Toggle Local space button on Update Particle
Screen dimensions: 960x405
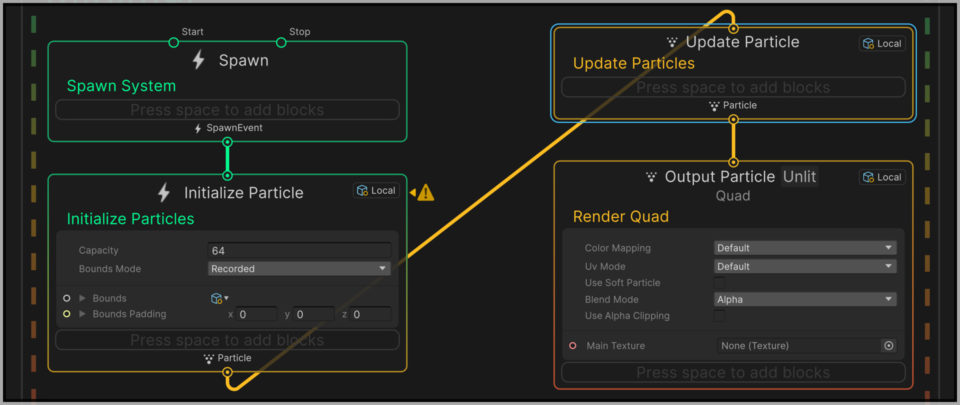(882, 43)
